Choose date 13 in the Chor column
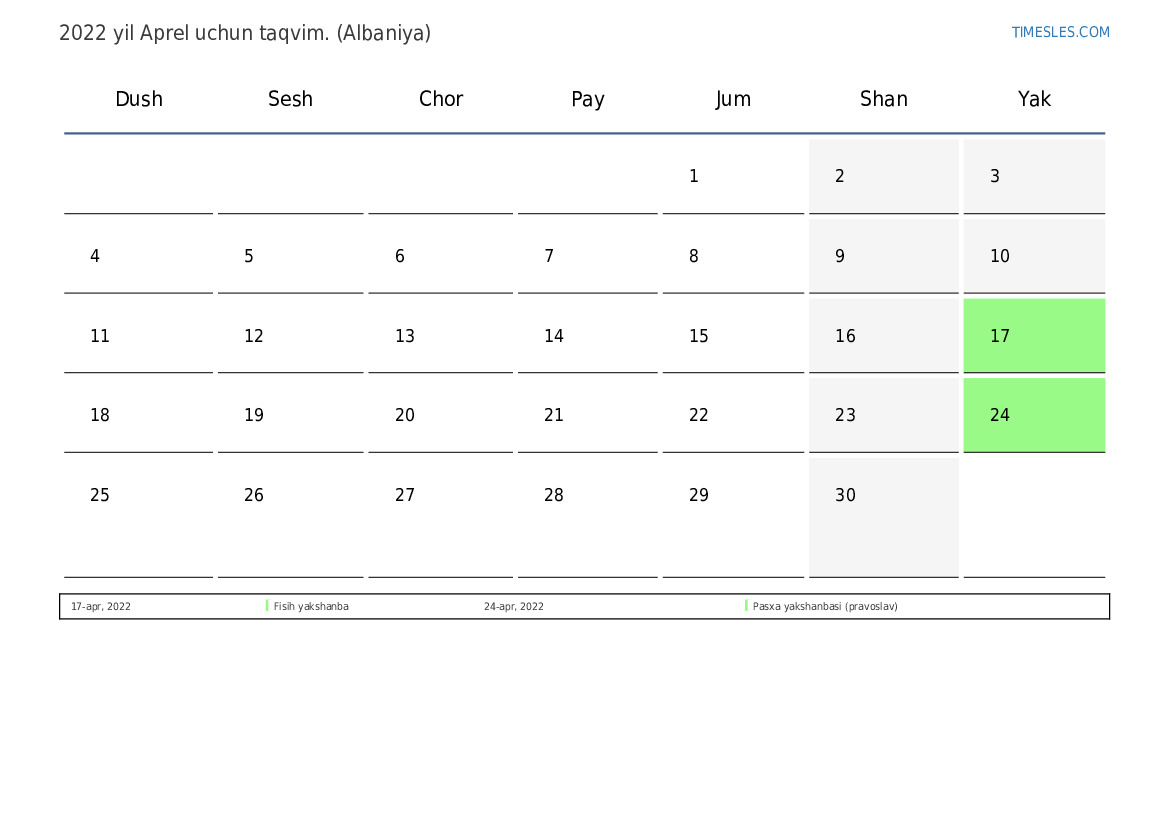This screenshot has width=1169, height=827. click(x=405, y=336)
